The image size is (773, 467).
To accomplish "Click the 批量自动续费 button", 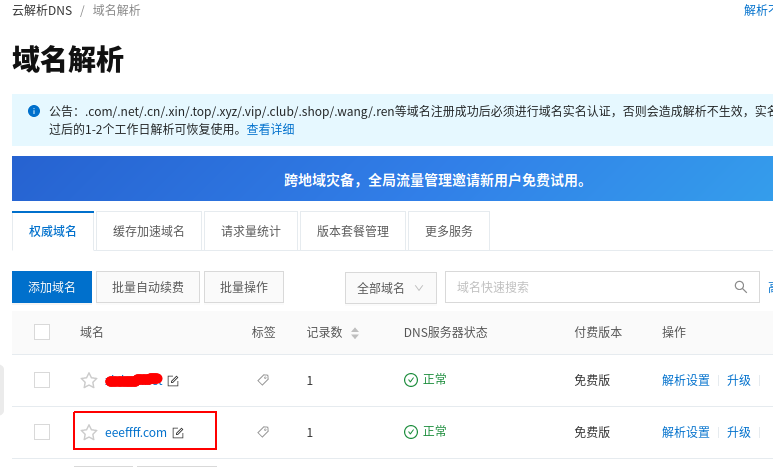I will [x=148, y=287].
